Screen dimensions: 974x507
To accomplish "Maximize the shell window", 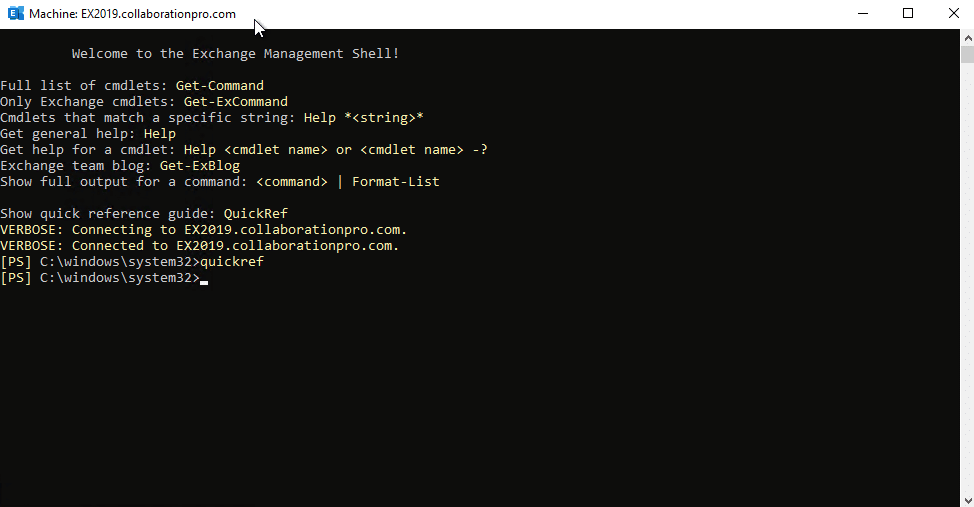I will point(908,13).
